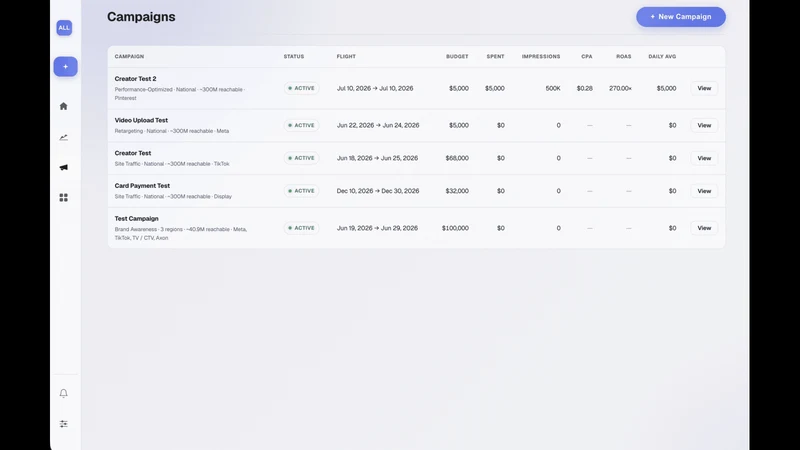Select the megaphone campaigns icon
This screenshot has height=450, width=800.
pyautogui.click(x=63, y=167)
